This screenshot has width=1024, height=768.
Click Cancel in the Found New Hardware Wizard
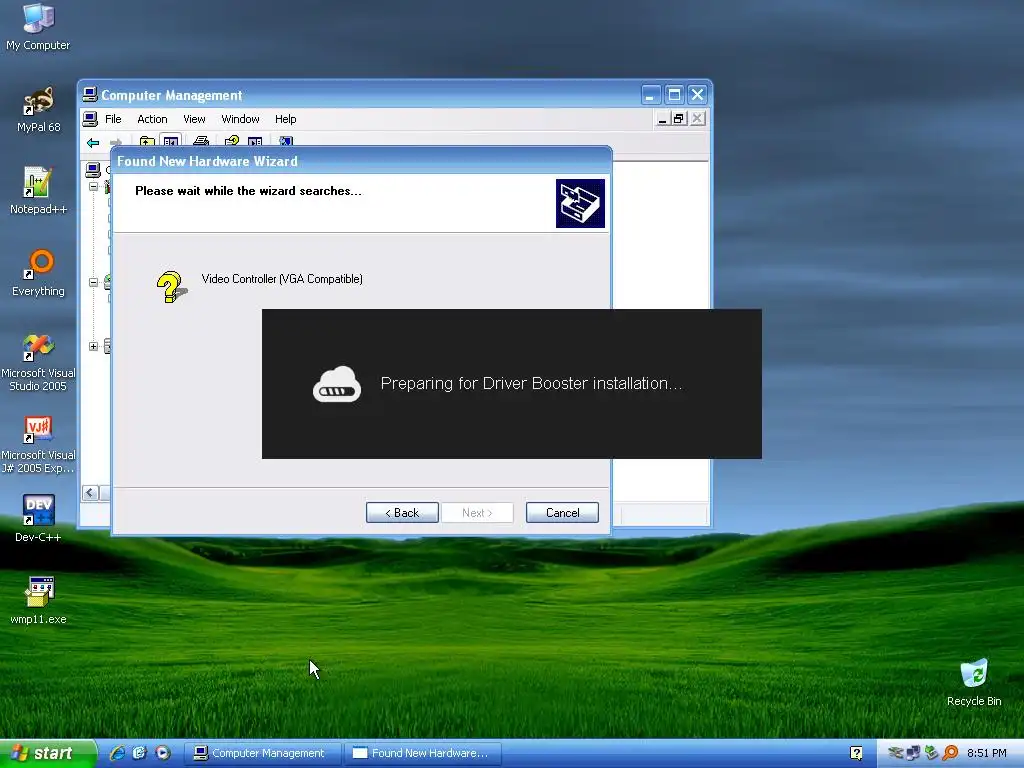pos(562,513)
